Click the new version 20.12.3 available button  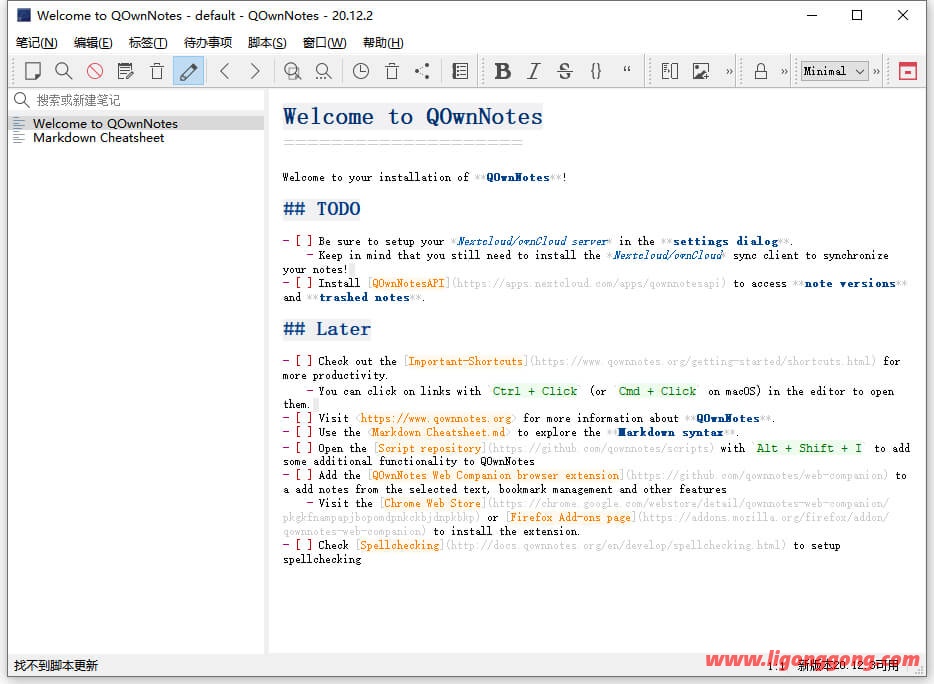848,666
